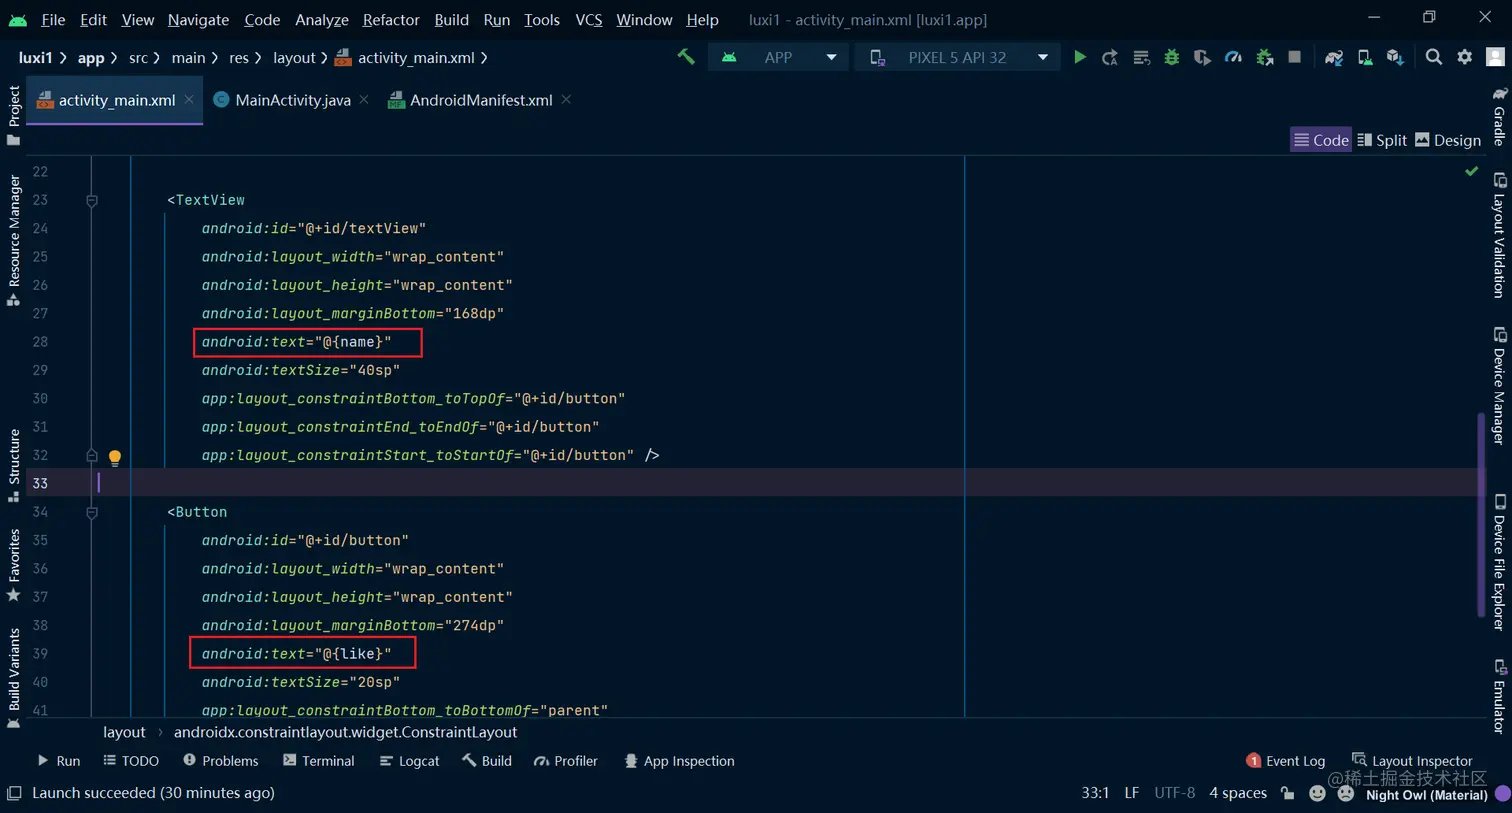The image size is (1512, 813).
Task: Click the '4 spaces' indent indicator
Action: 1238,793
